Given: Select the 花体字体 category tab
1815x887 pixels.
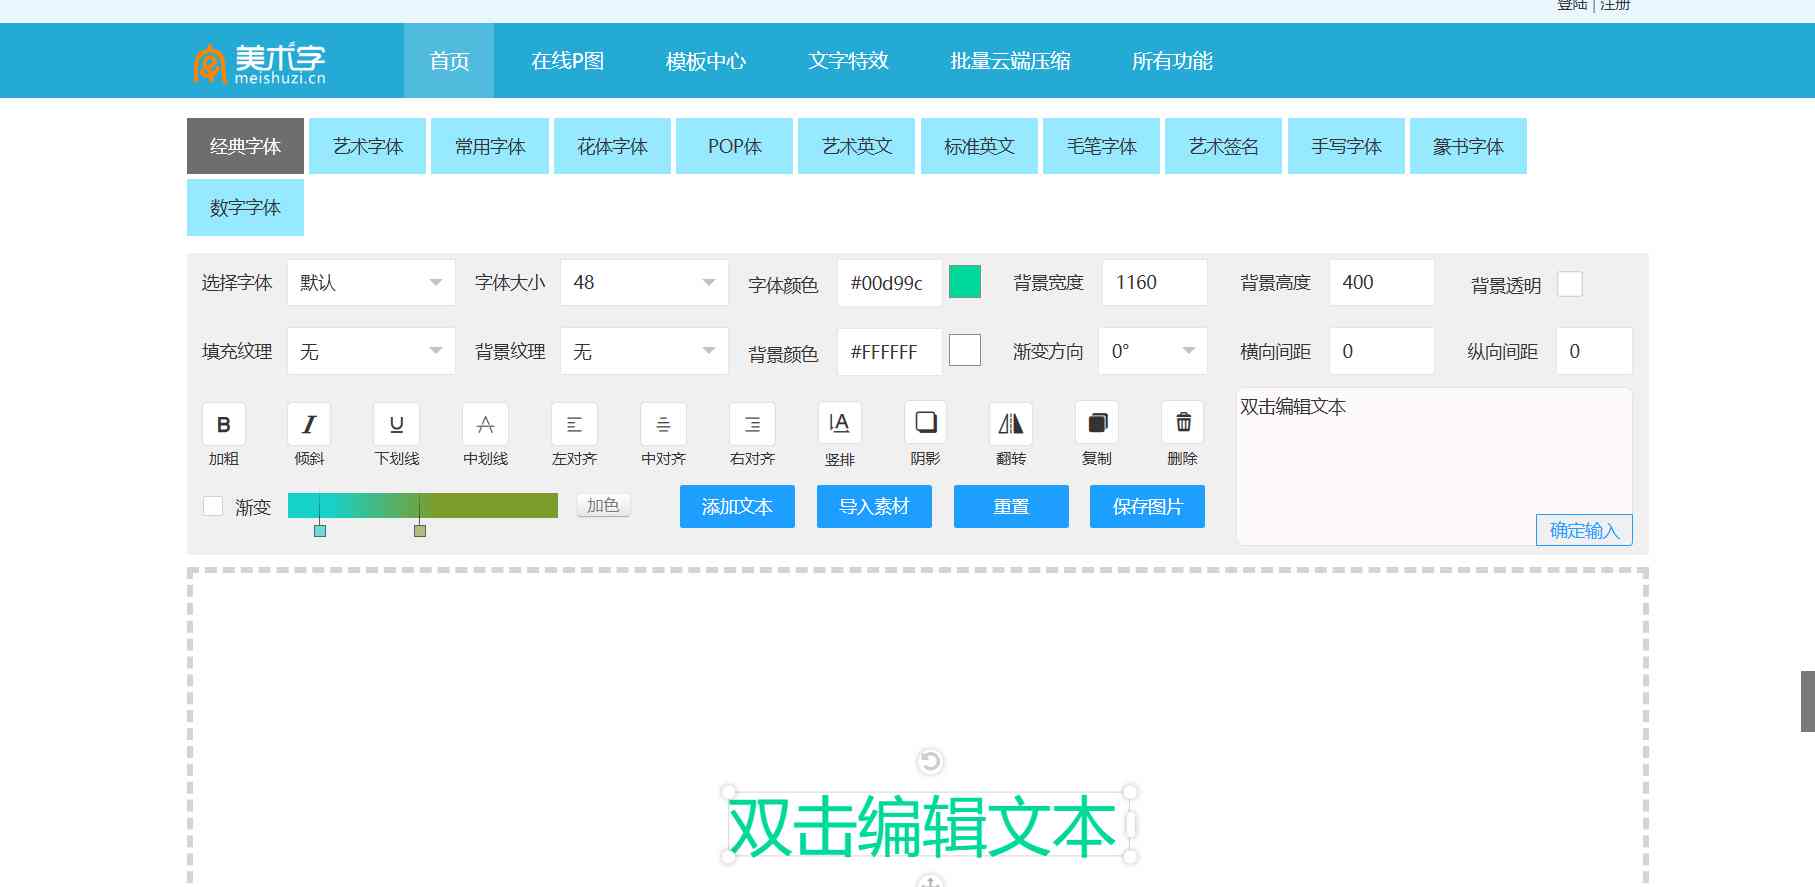Looking at the screenshot, I should 612,146.
